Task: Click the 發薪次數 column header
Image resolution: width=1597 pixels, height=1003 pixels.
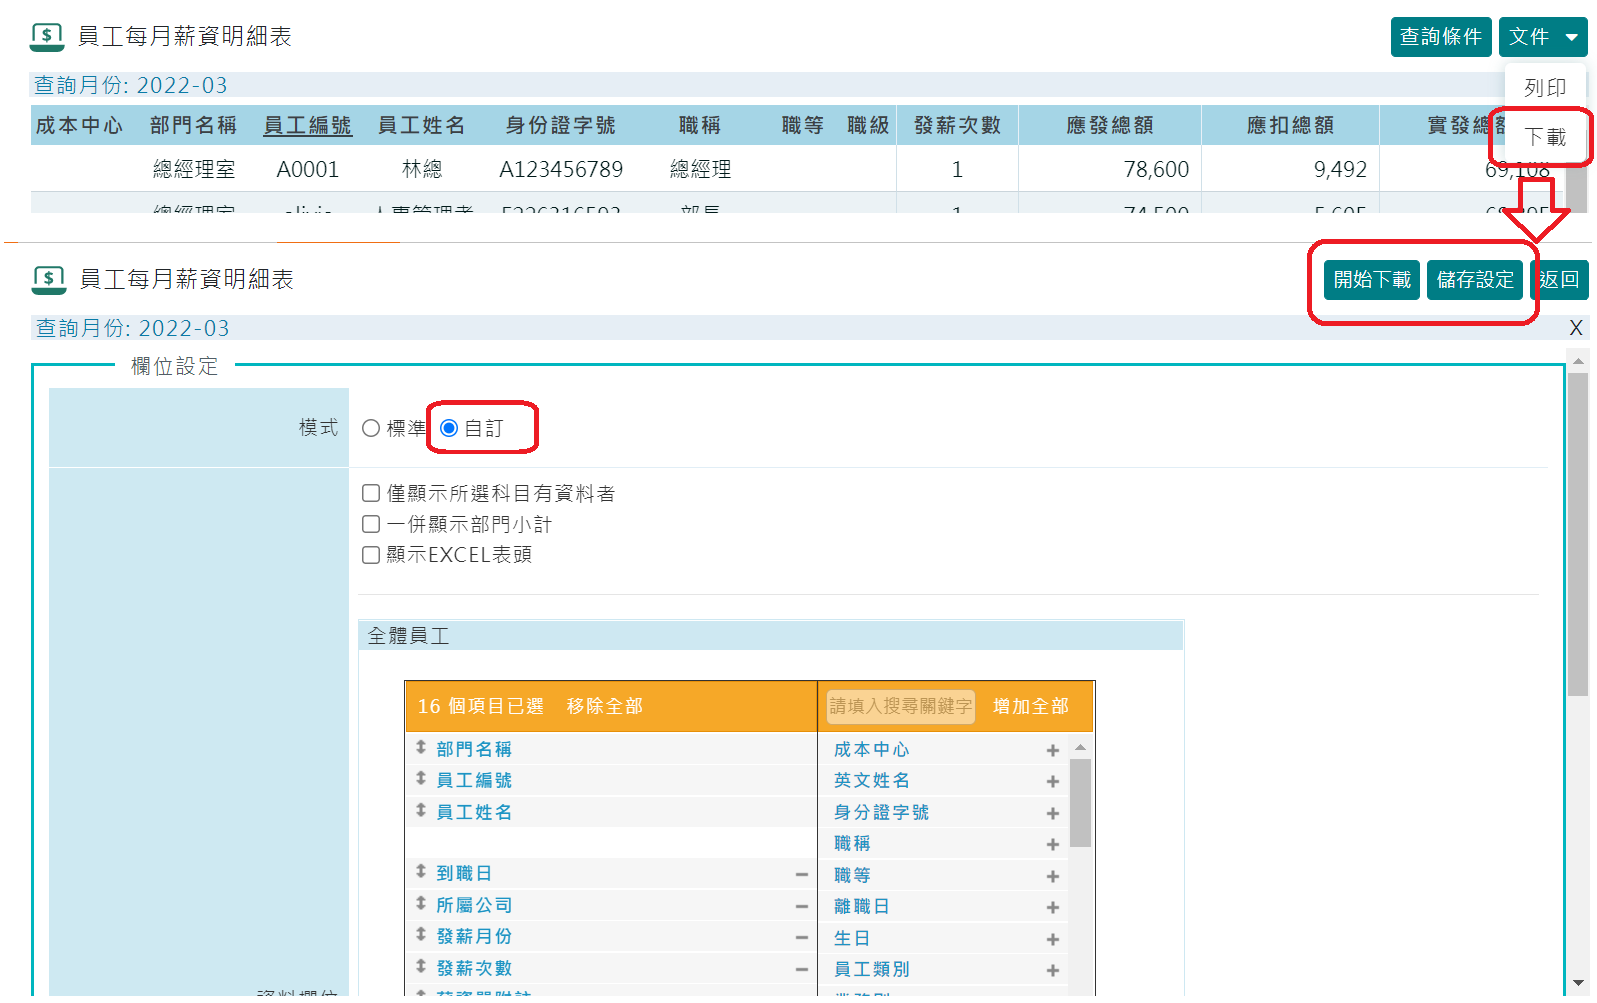Action: pyautogui.click(x=957, y=125)
